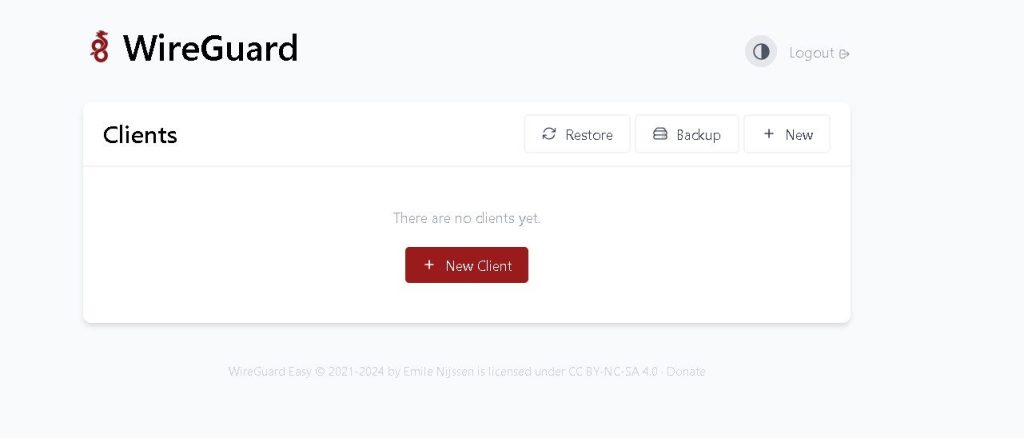Create a client with red New Client button
The width and height of the screenshot is (1024, 438).
466,265
